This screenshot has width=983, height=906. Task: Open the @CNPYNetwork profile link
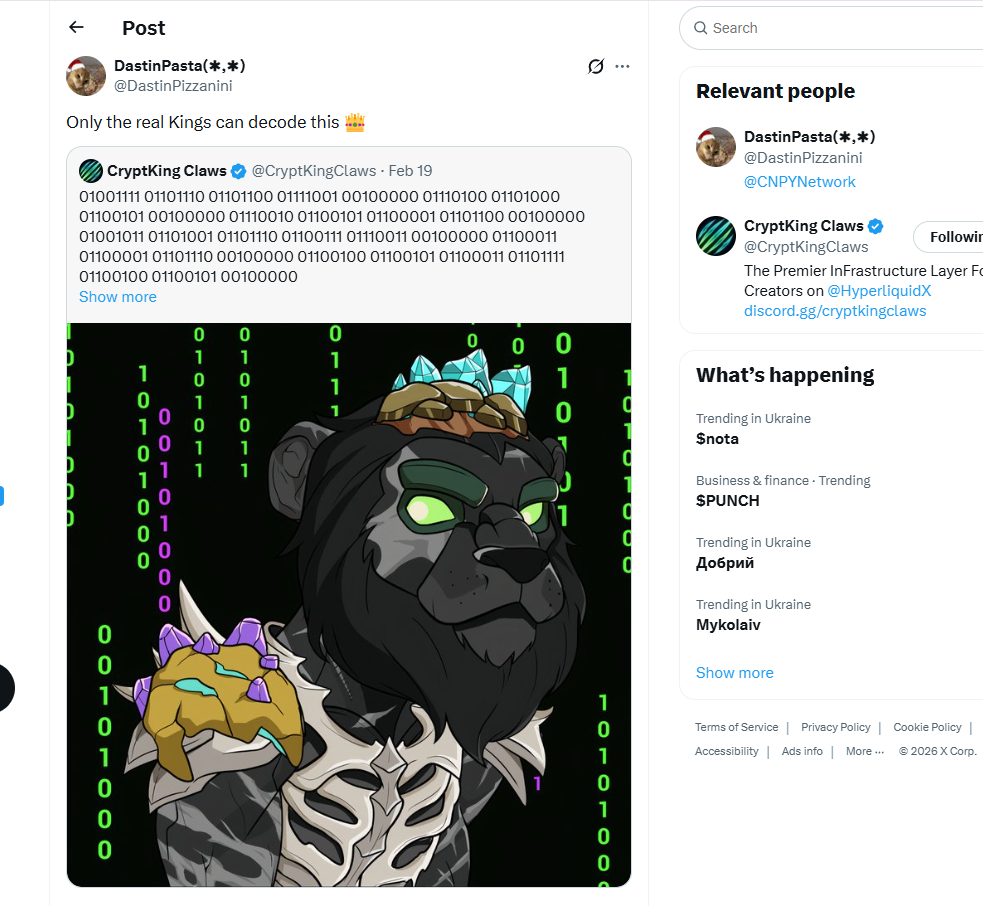tap(800, 182)
